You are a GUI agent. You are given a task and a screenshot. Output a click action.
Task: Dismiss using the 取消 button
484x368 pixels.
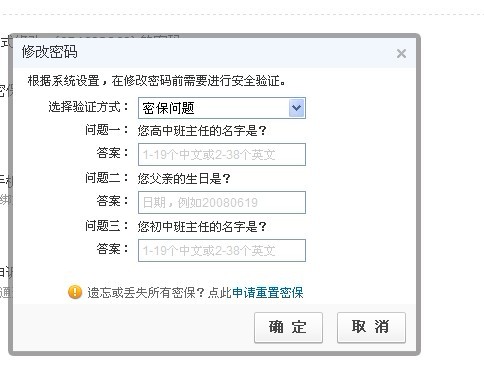coord(371,327)
